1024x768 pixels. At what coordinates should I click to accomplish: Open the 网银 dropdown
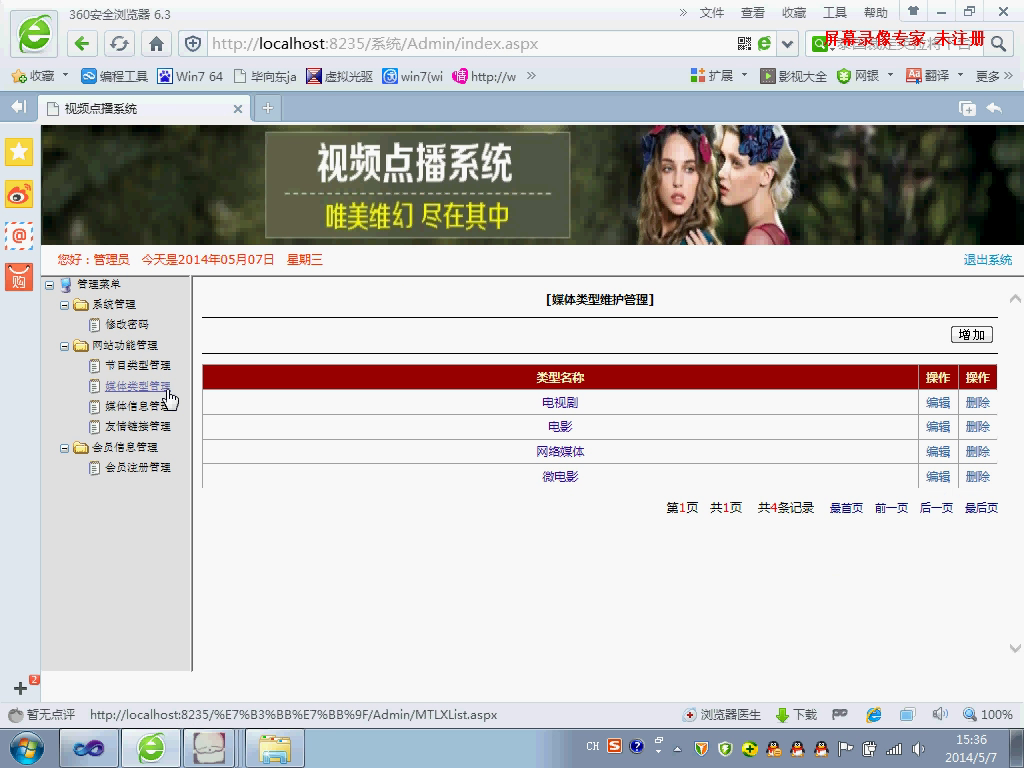[865, 76]
